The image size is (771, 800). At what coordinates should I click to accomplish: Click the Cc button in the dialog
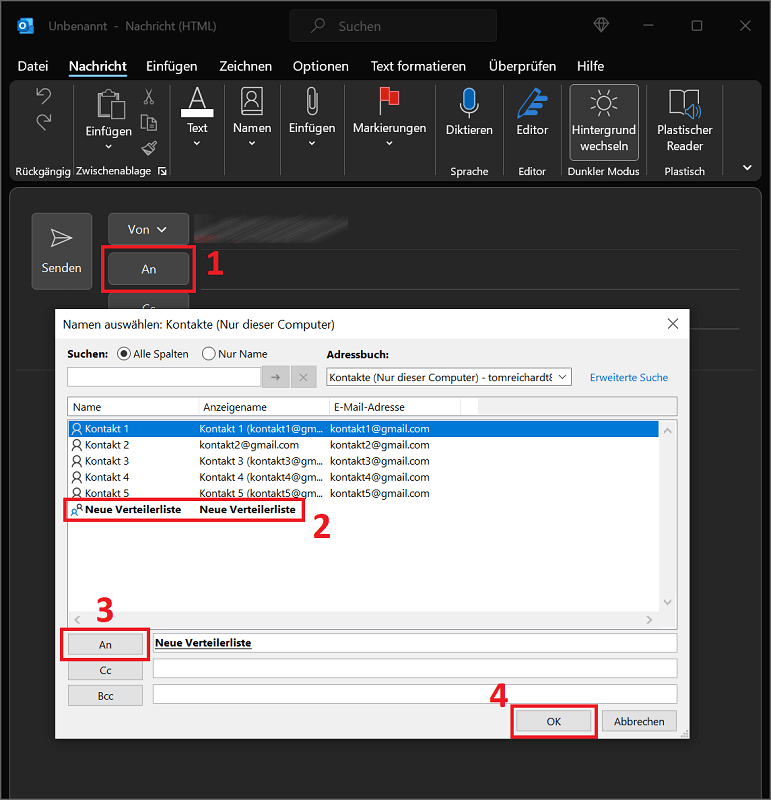coord(105,670)
